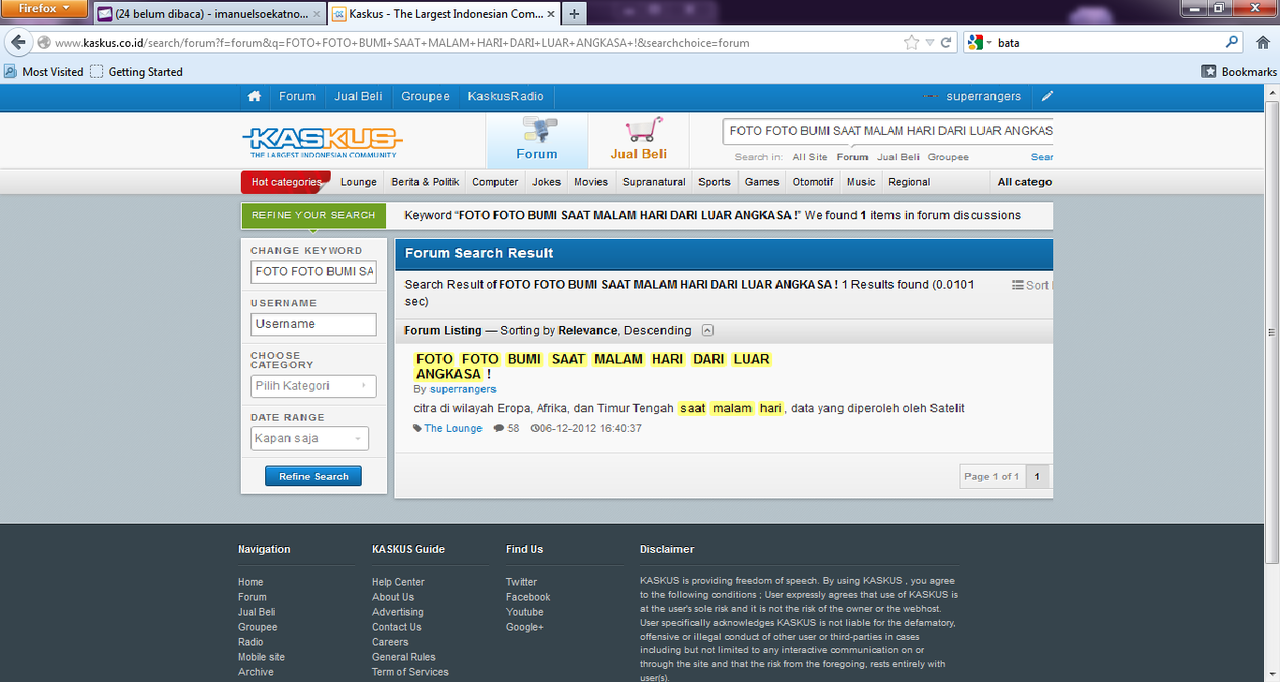Open Forum in the top navigation

[x=297, y=96]
